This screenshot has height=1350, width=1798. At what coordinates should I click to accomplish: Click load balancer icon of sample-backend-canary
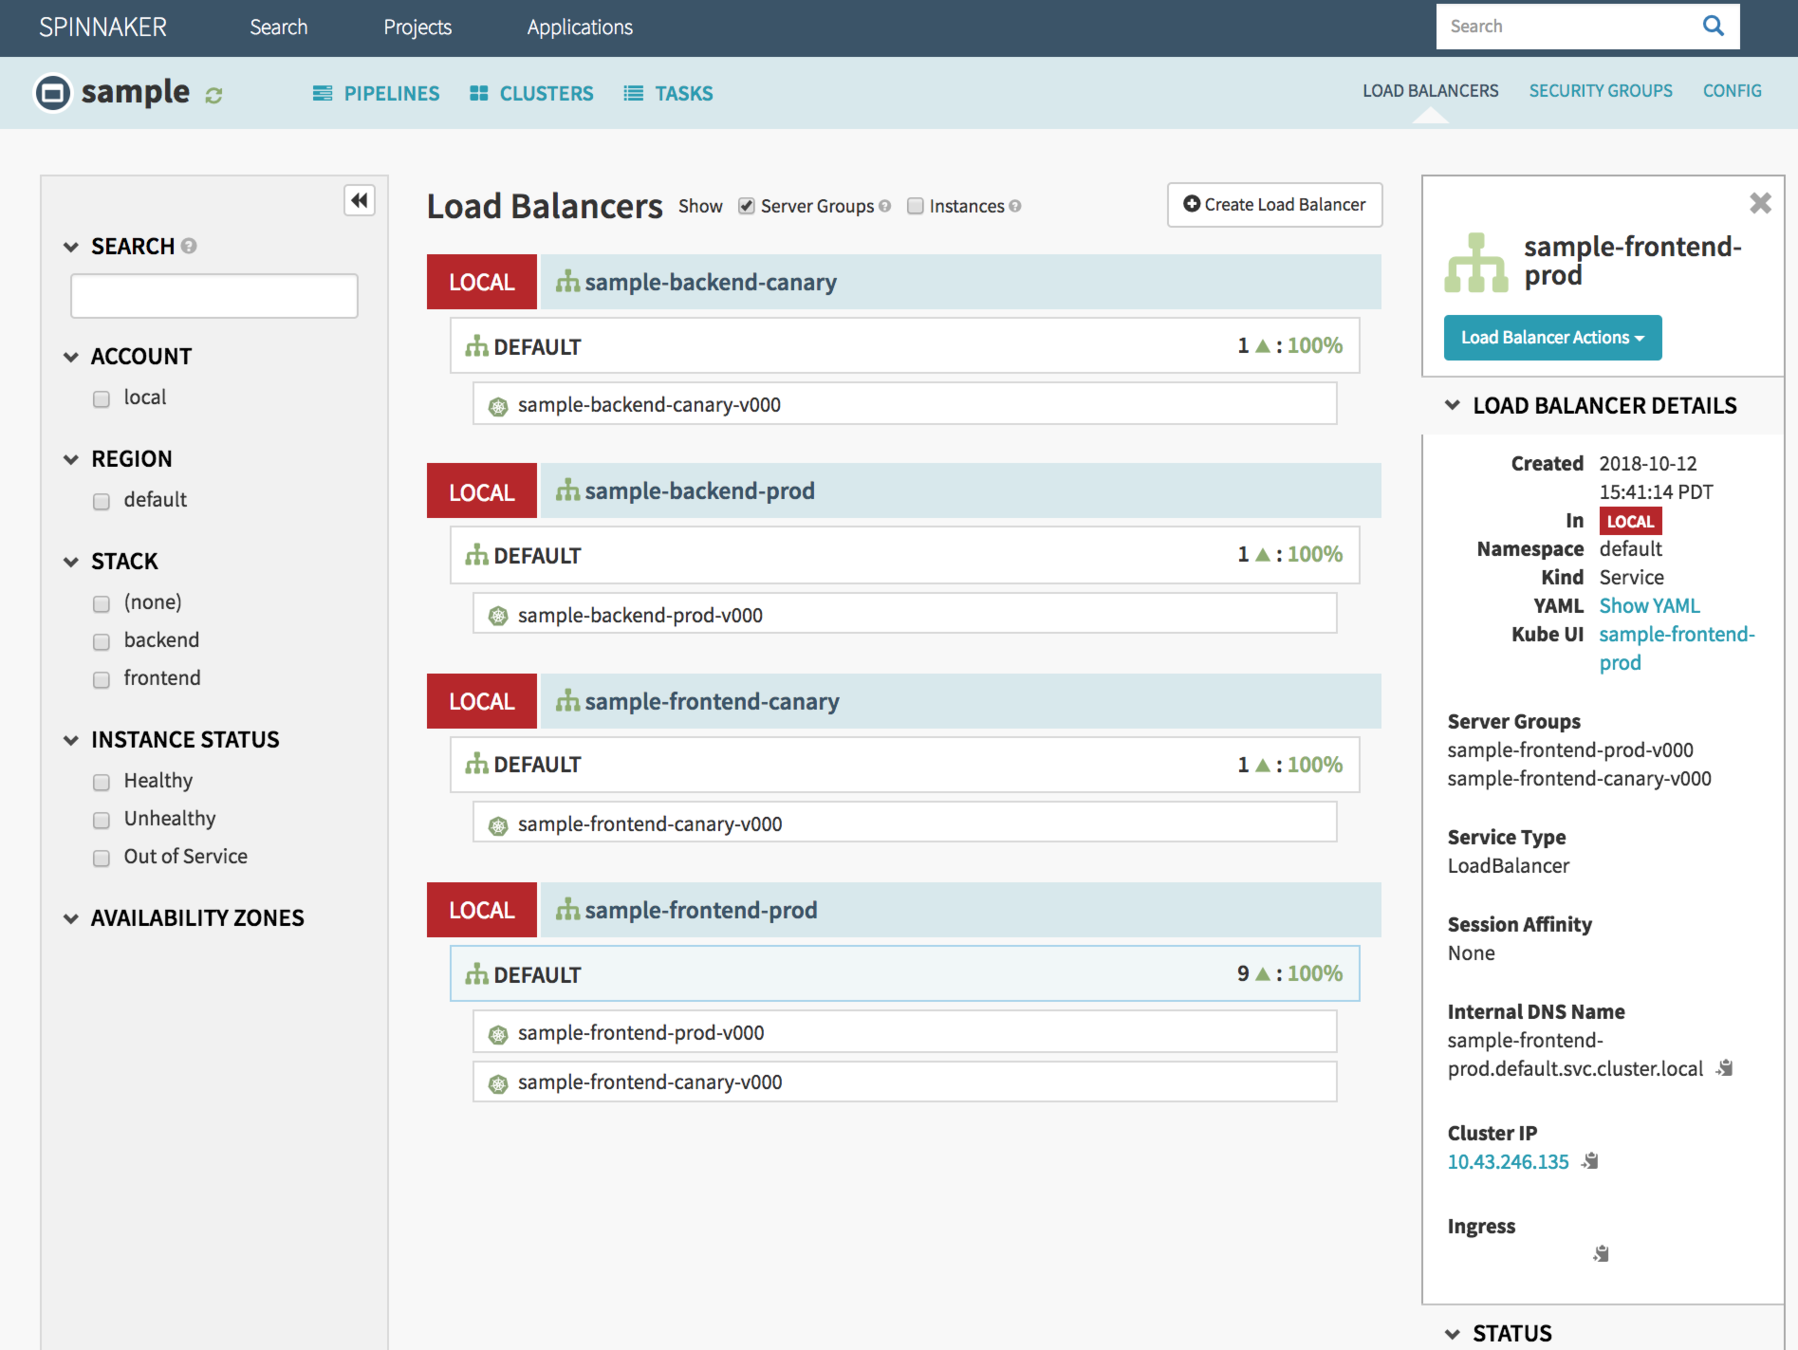point(568,282)
